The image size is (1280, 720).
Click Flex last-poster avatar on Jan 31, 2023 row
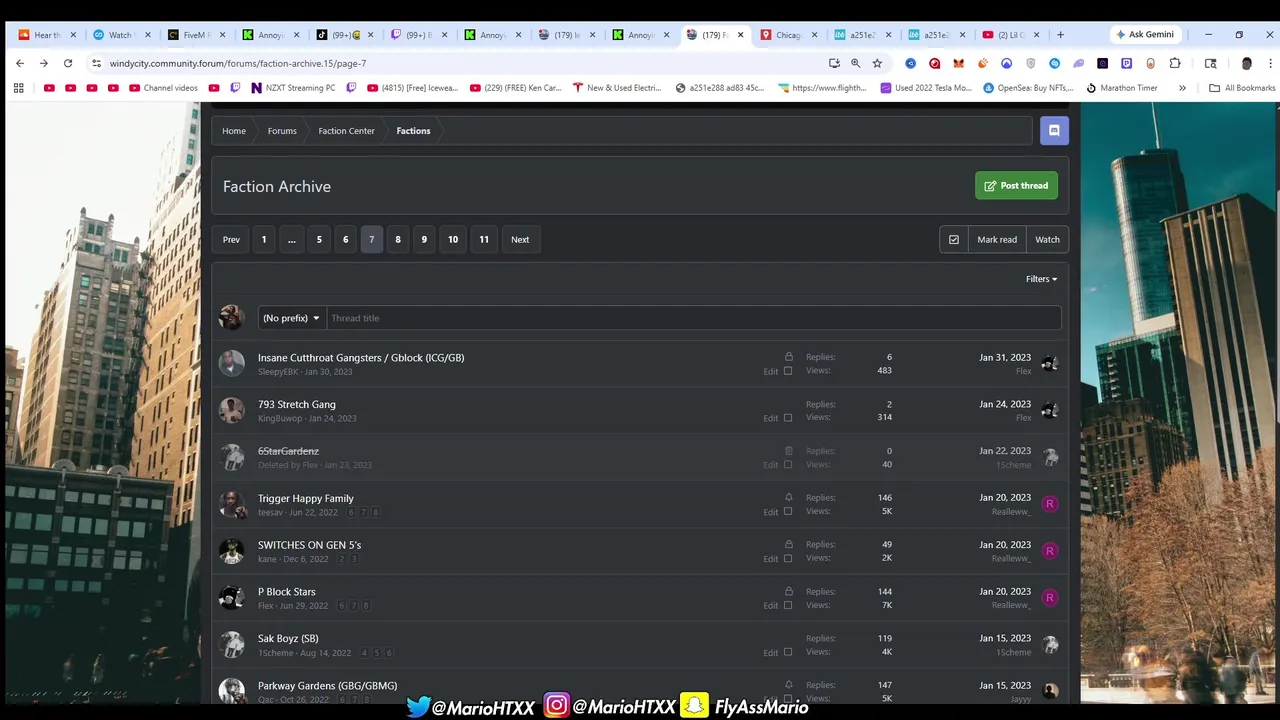pyautogui.click(x=1050, y=364)
